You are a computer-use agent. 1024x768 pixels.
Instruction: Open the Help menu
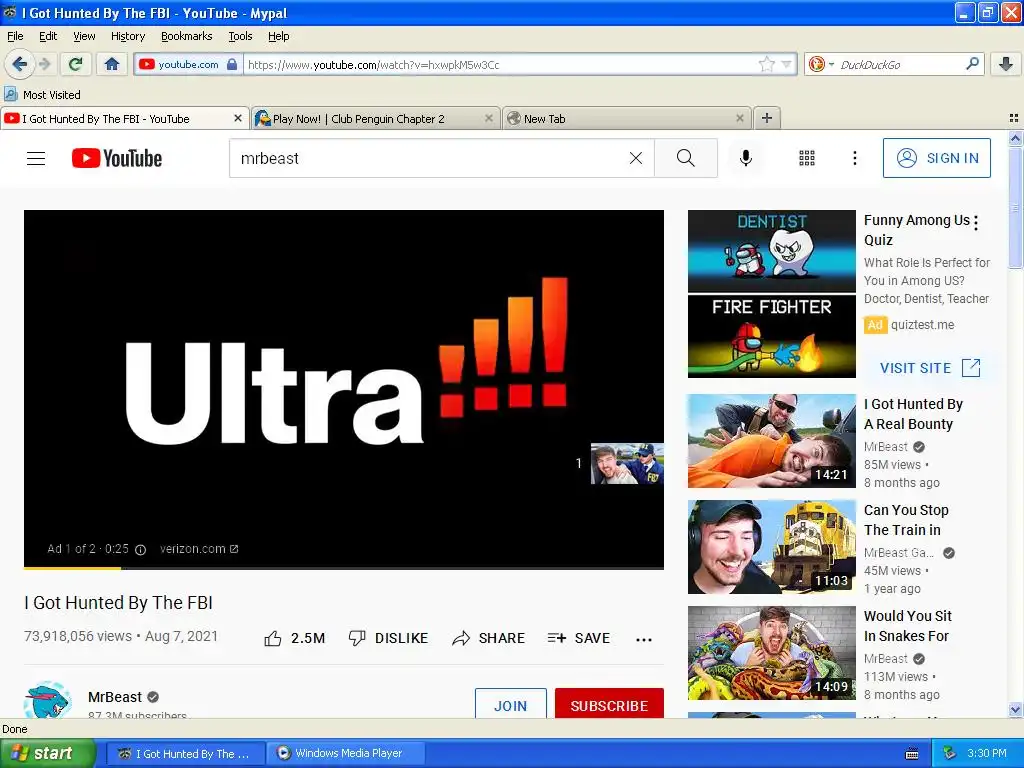(279, 36)
